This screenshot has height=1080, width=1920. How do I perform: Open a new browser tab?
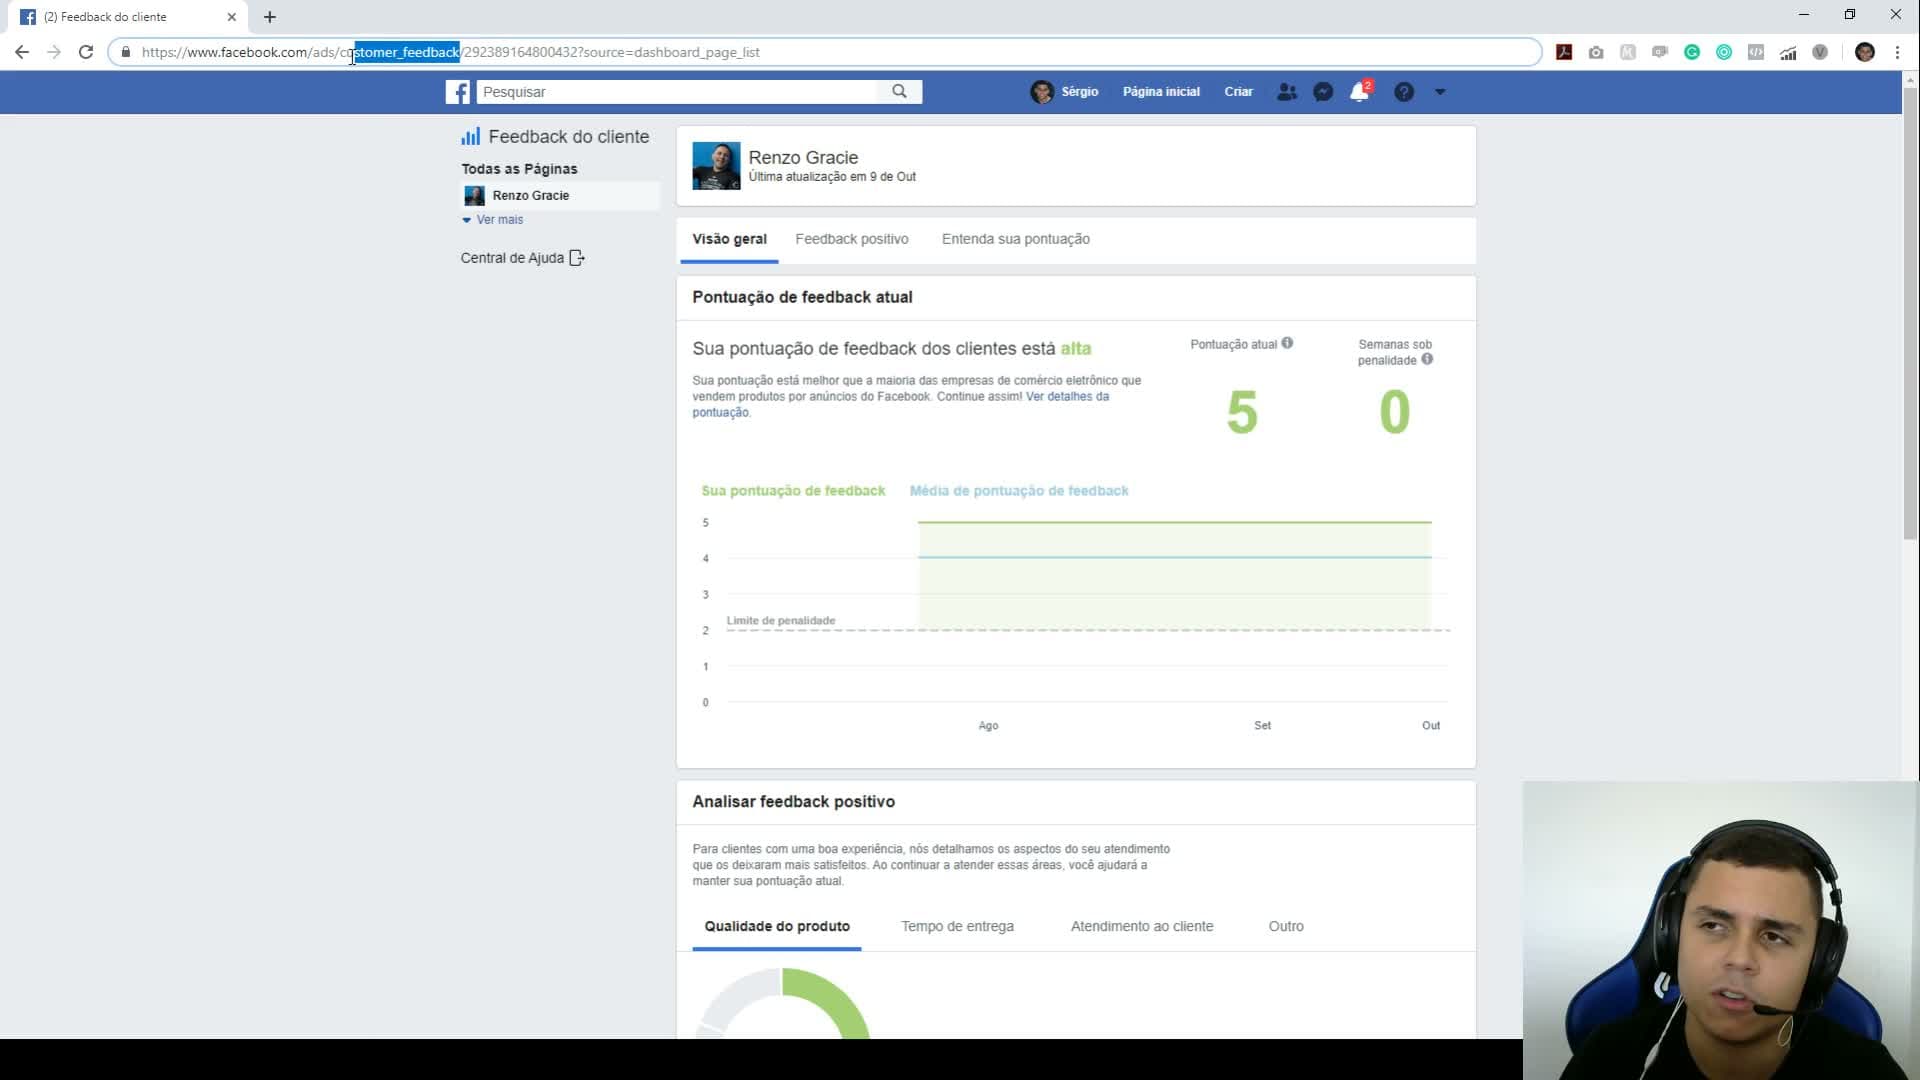270,17
